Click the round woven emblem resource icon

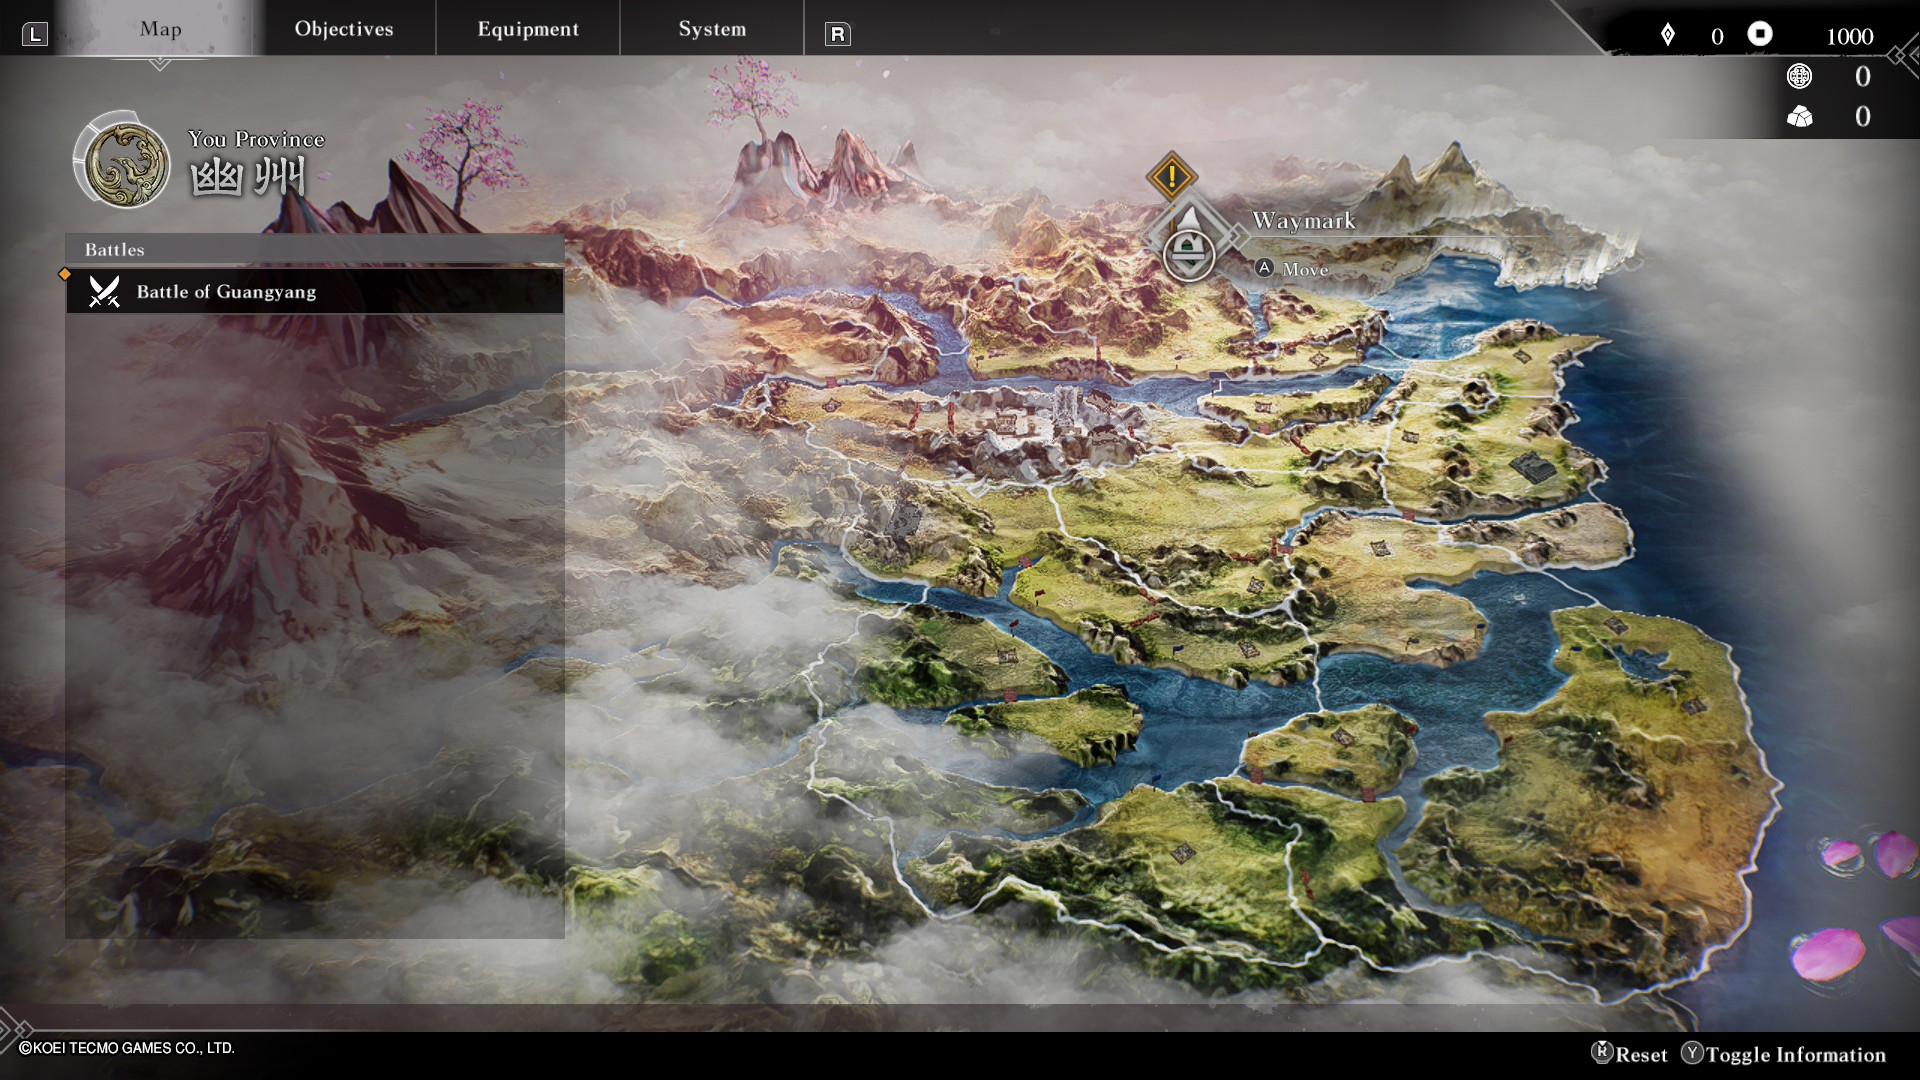pyautogui.click(x=1799, y=76)
